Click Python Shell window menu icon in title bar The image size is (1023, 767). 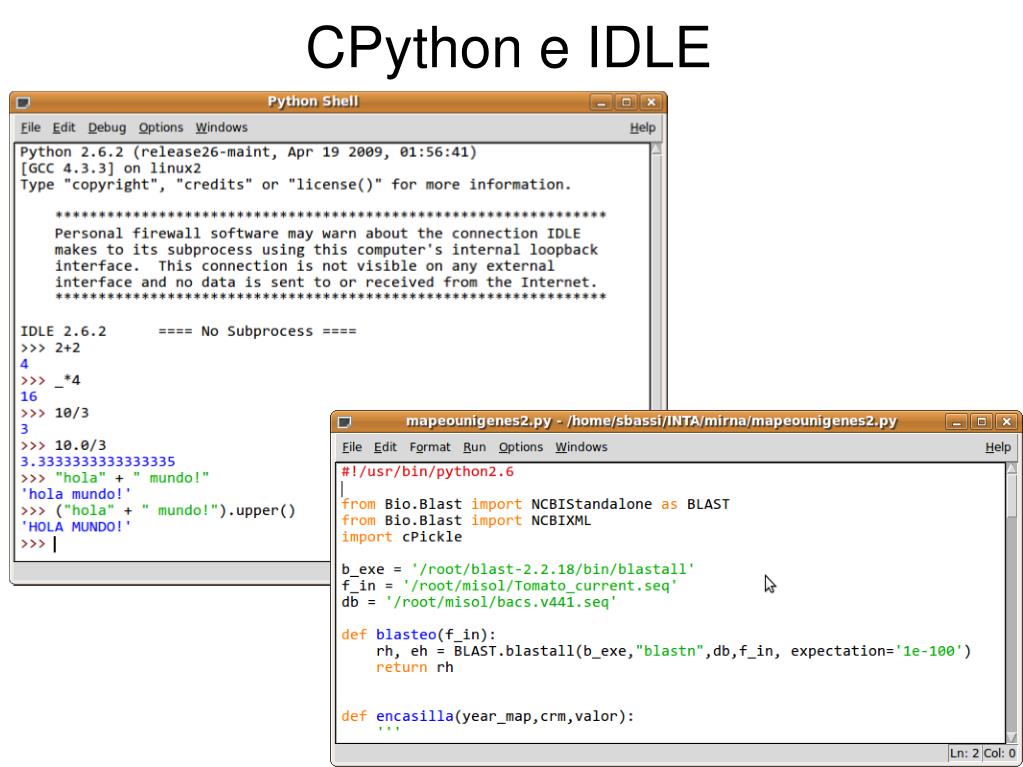(x=23, y=102)
